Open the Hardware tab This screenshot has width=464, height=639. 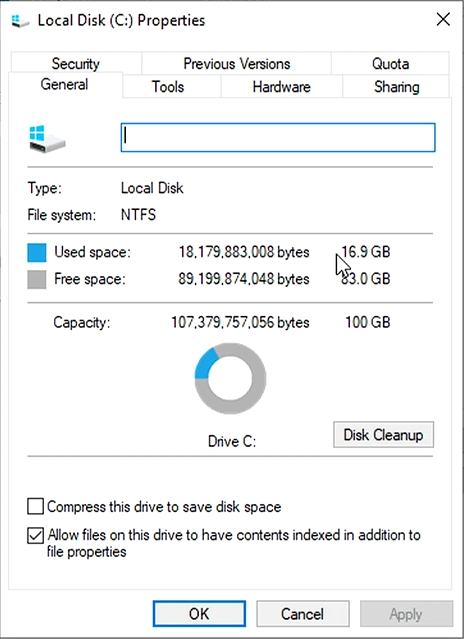tap(281, 87)
